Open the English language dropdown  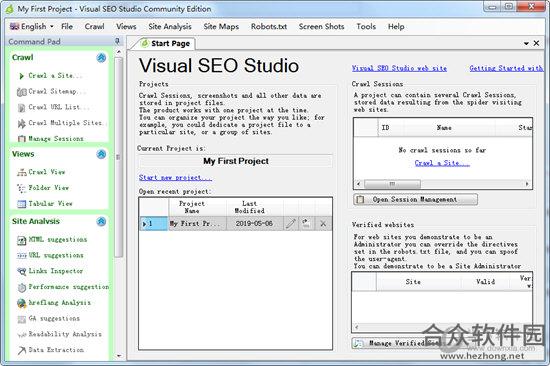point(52,27)
